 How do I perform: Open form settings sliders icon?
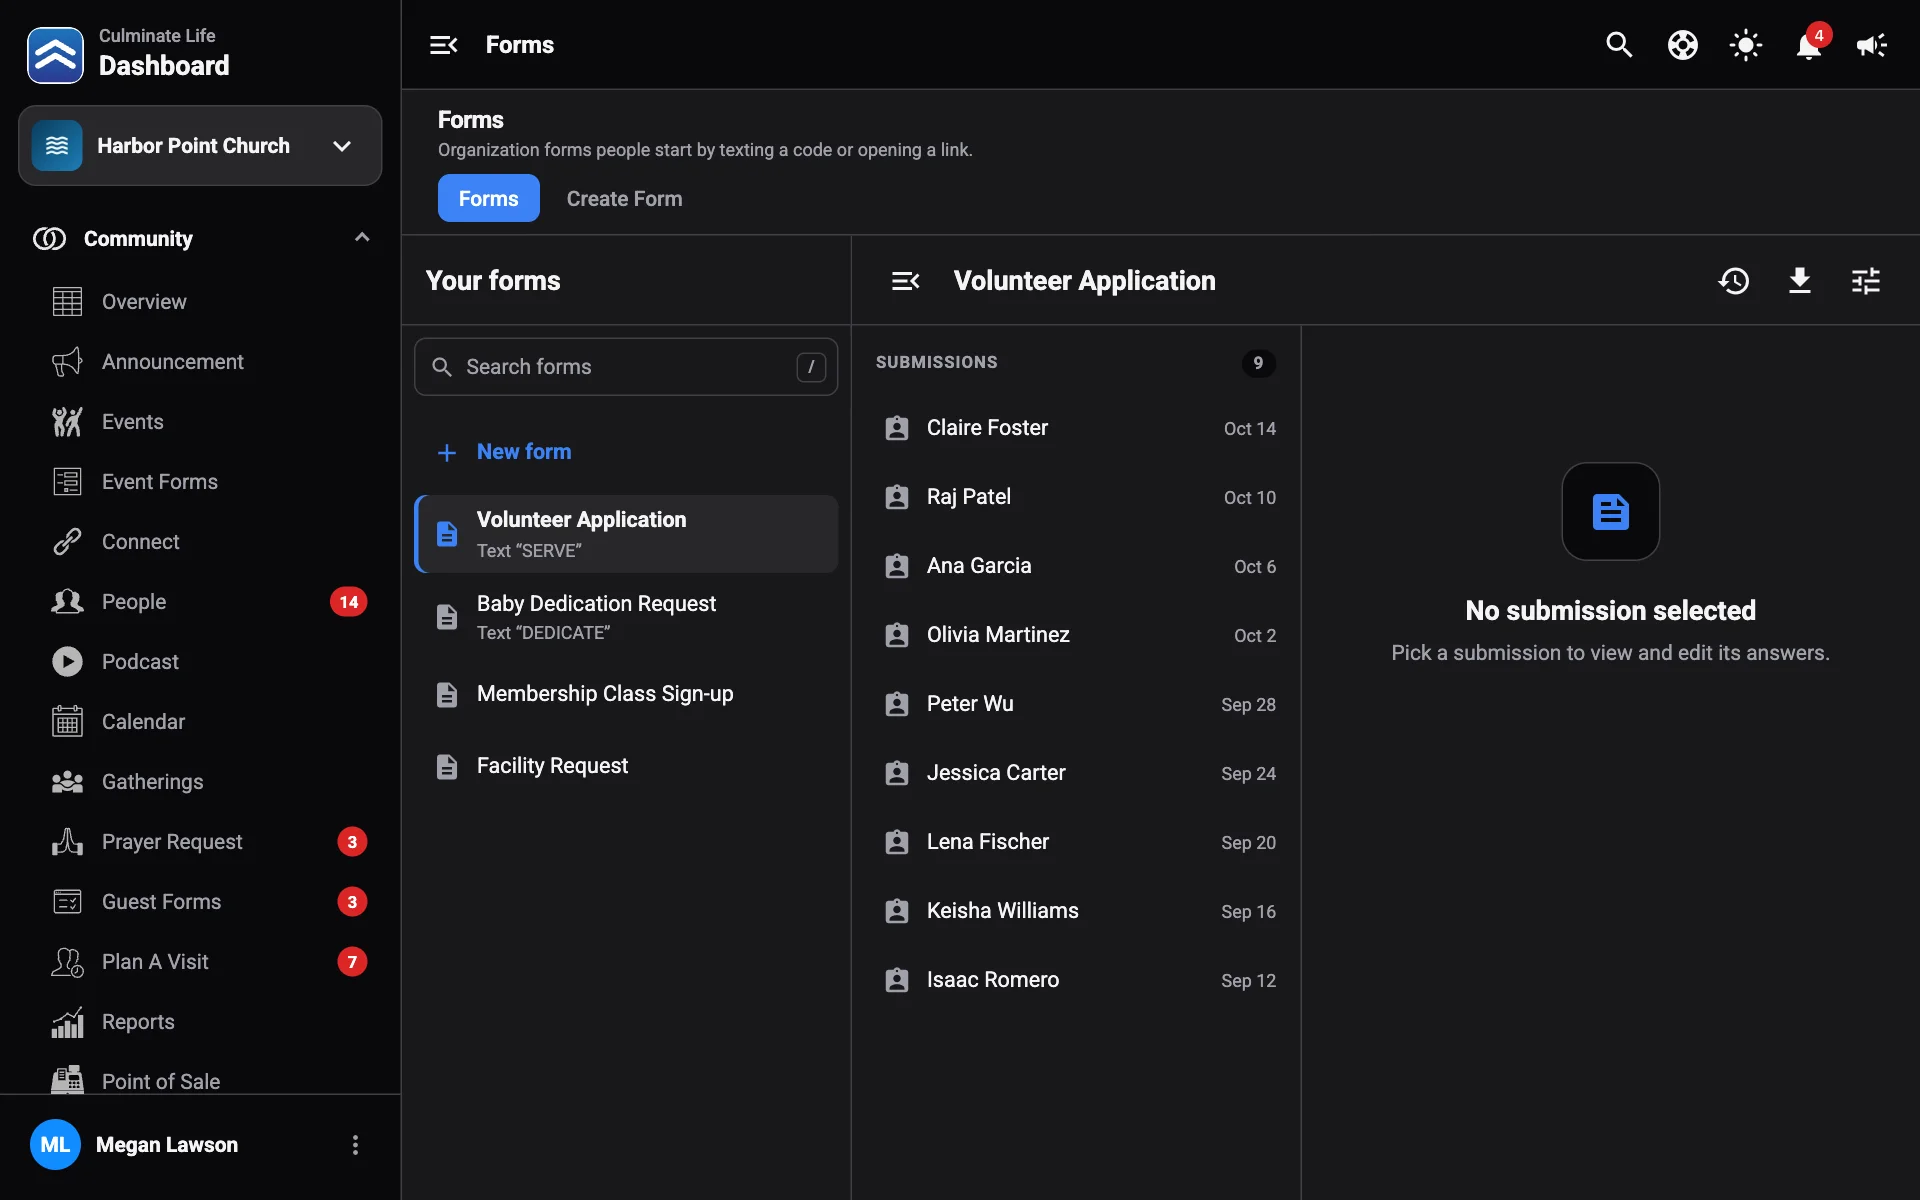click(x=1866, y=281)
